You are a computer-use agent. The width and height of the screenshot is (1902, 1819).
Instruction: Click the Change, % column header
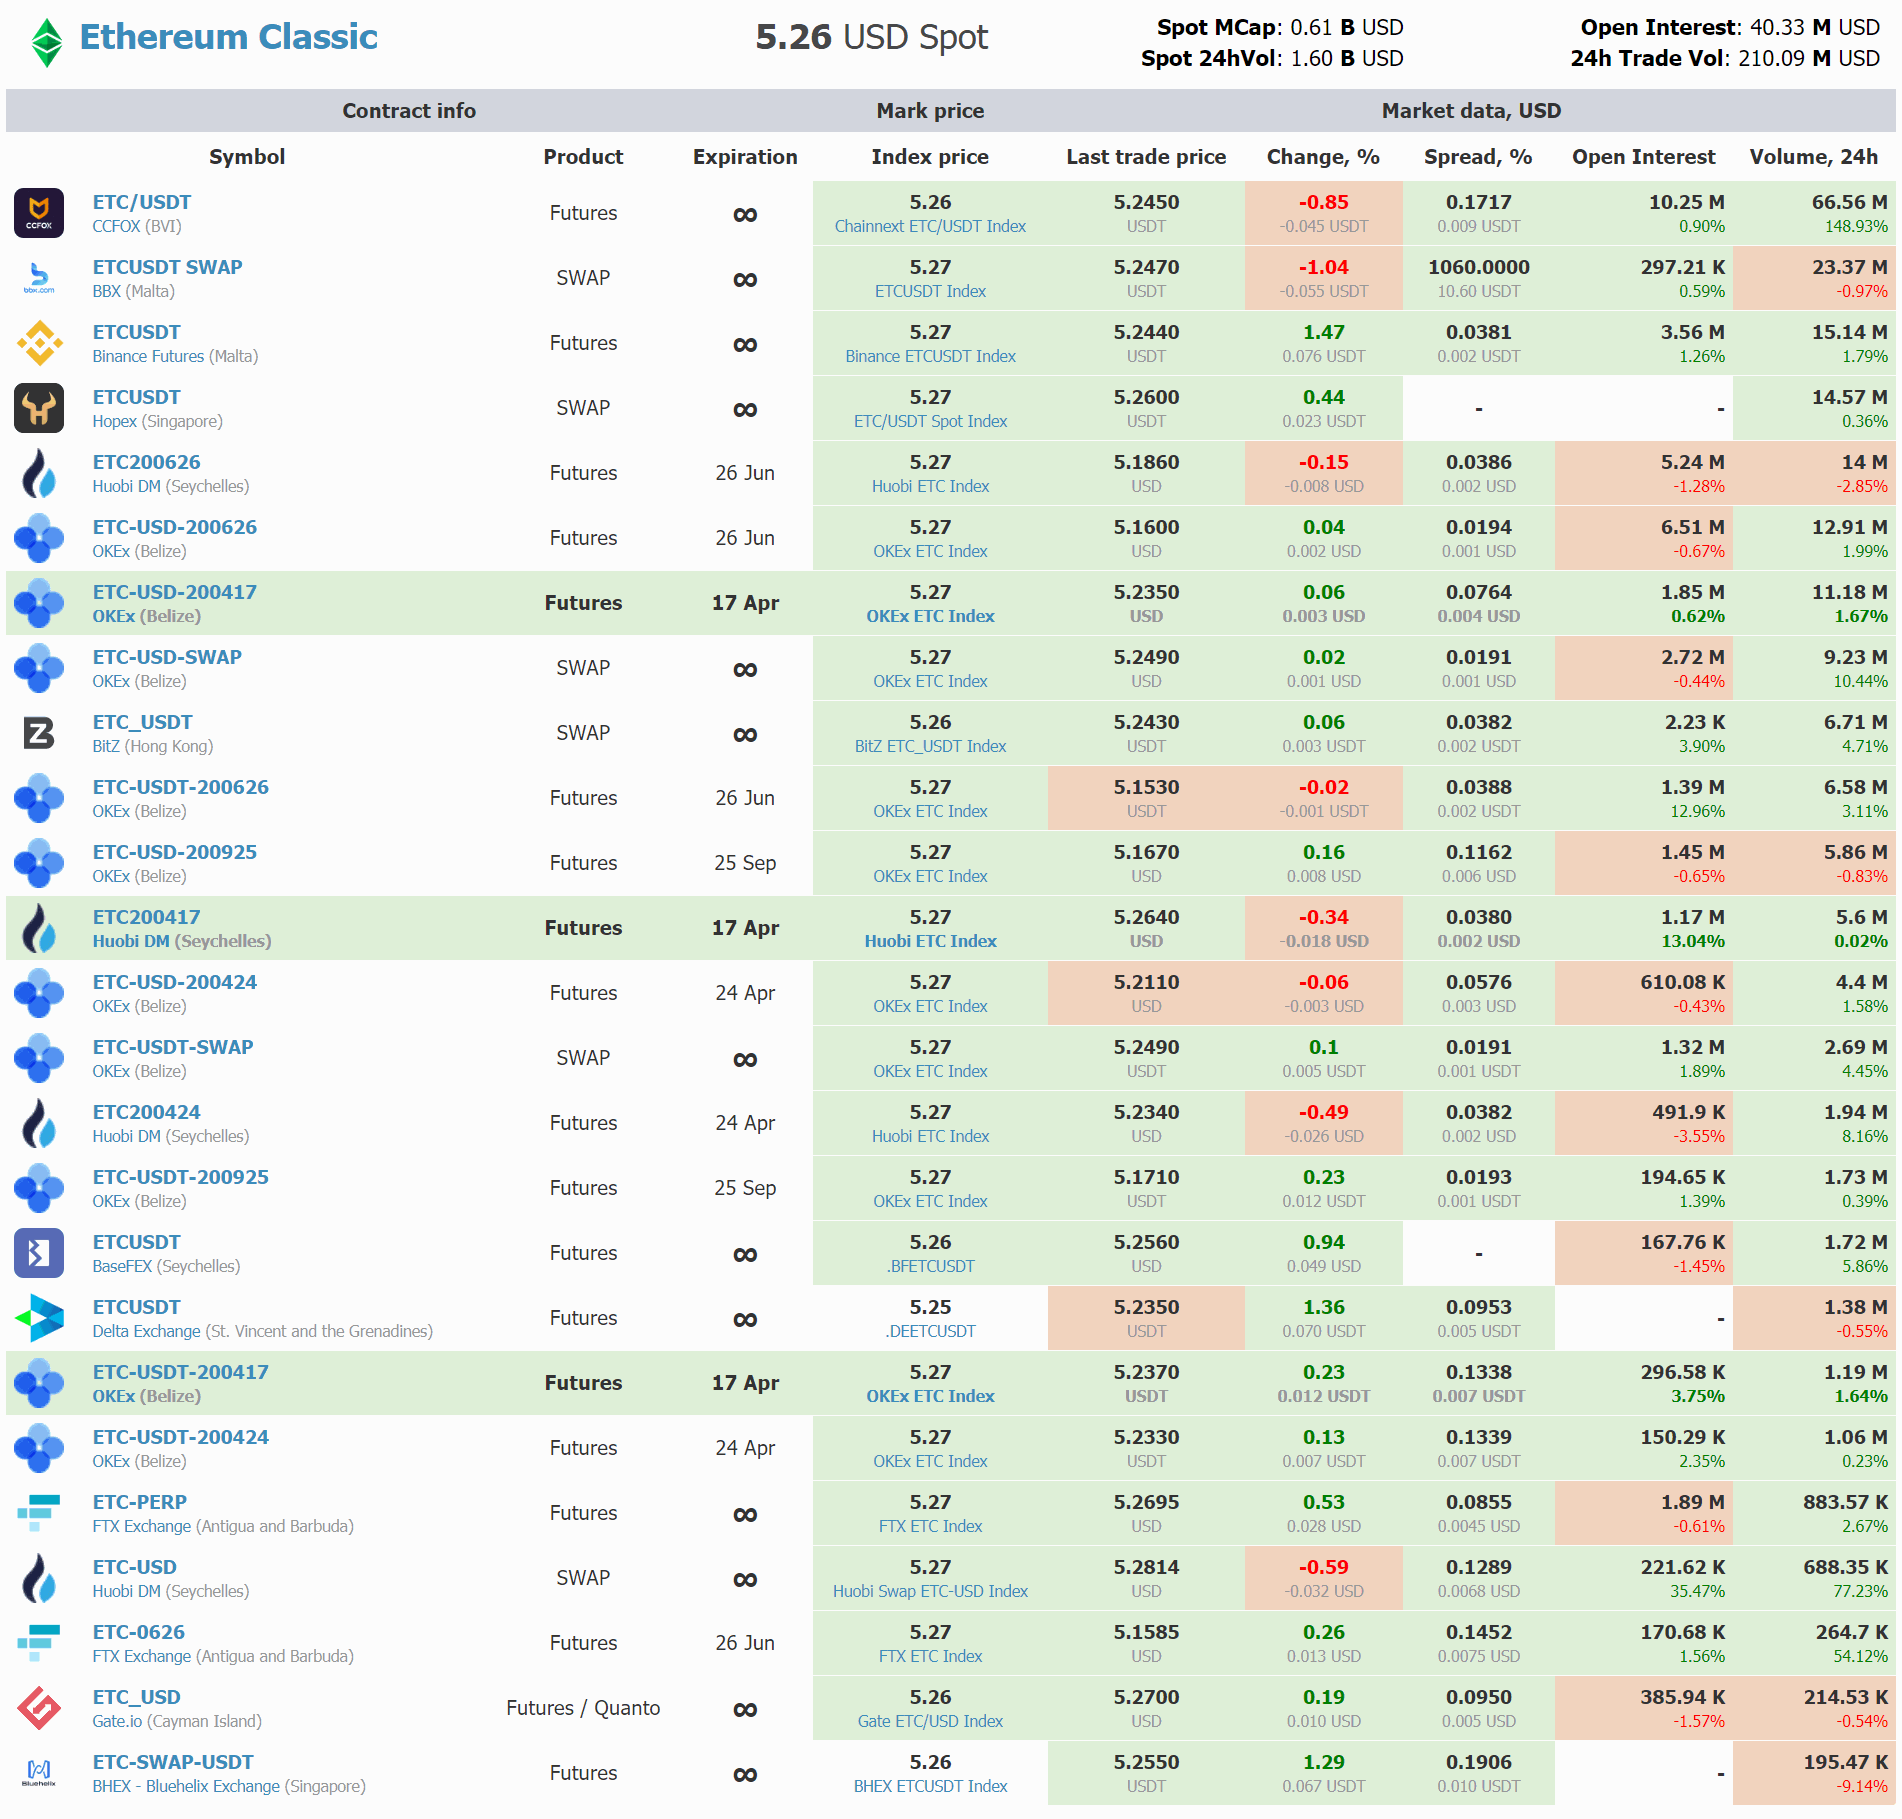click(1323, 157)
